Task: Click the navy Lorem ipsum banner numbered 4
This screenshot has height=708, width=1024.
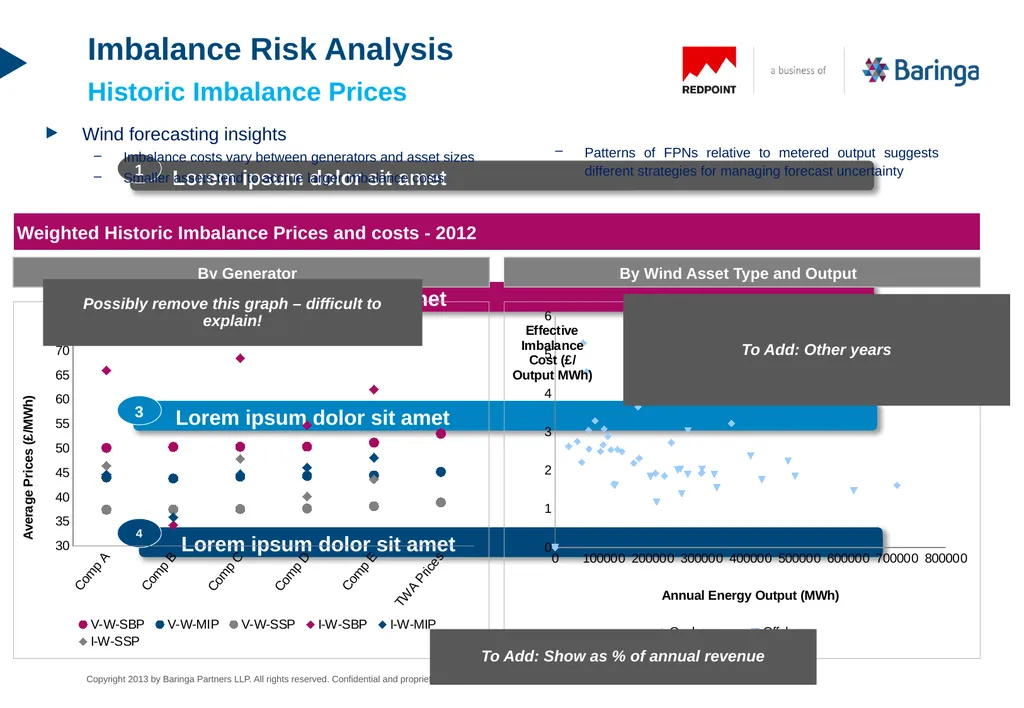Action: (x=511, y=542)
